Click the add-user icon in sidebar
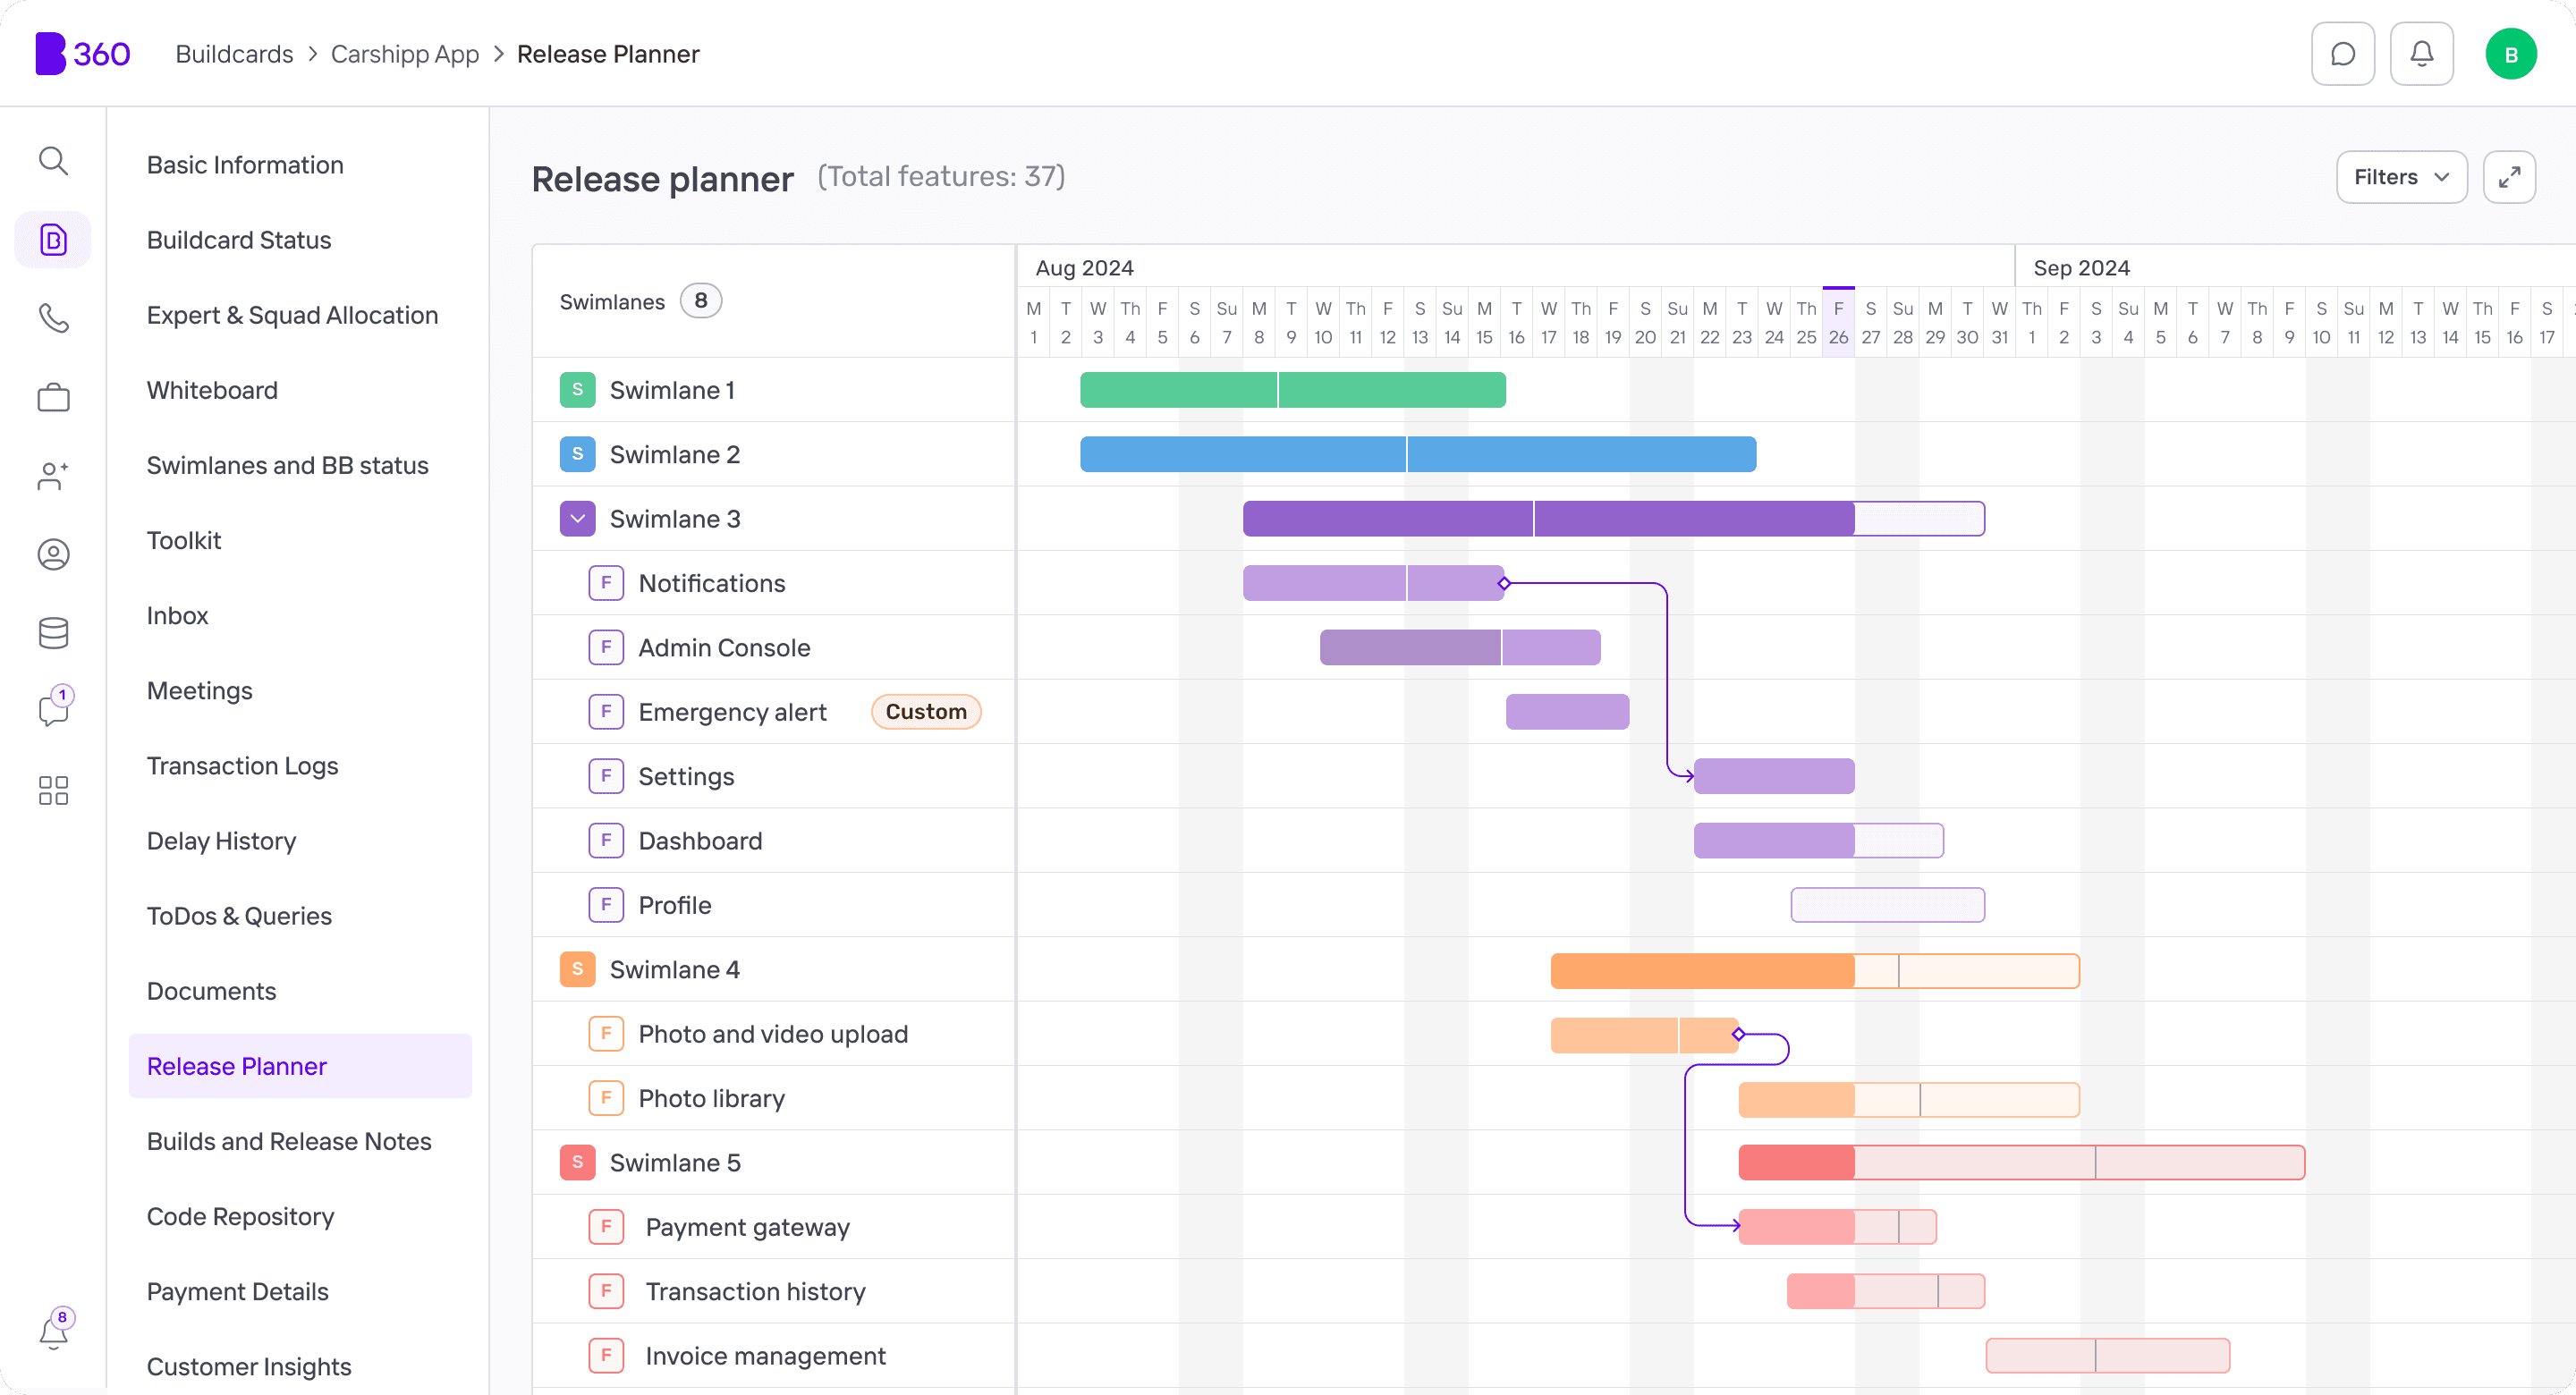2576x1395 pixels. [x=53, y=476]
